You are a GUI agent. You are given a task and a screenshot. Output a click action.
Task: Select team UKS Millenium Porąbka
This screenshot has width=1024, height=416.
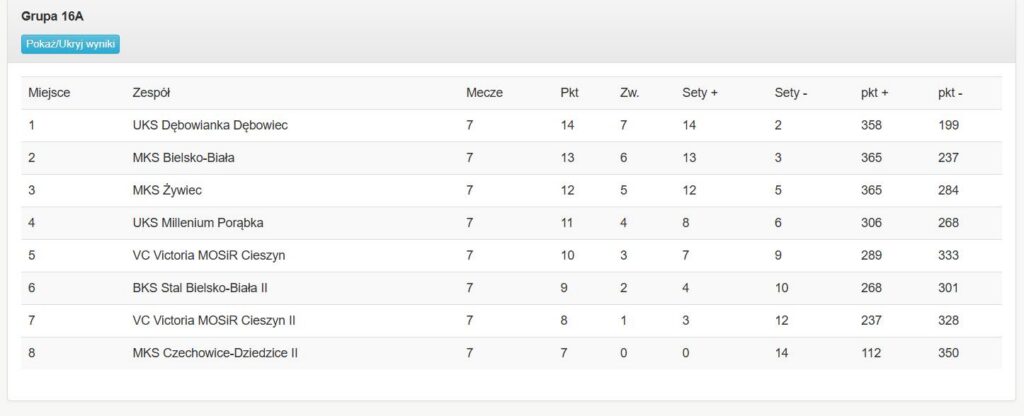[198, 223]
